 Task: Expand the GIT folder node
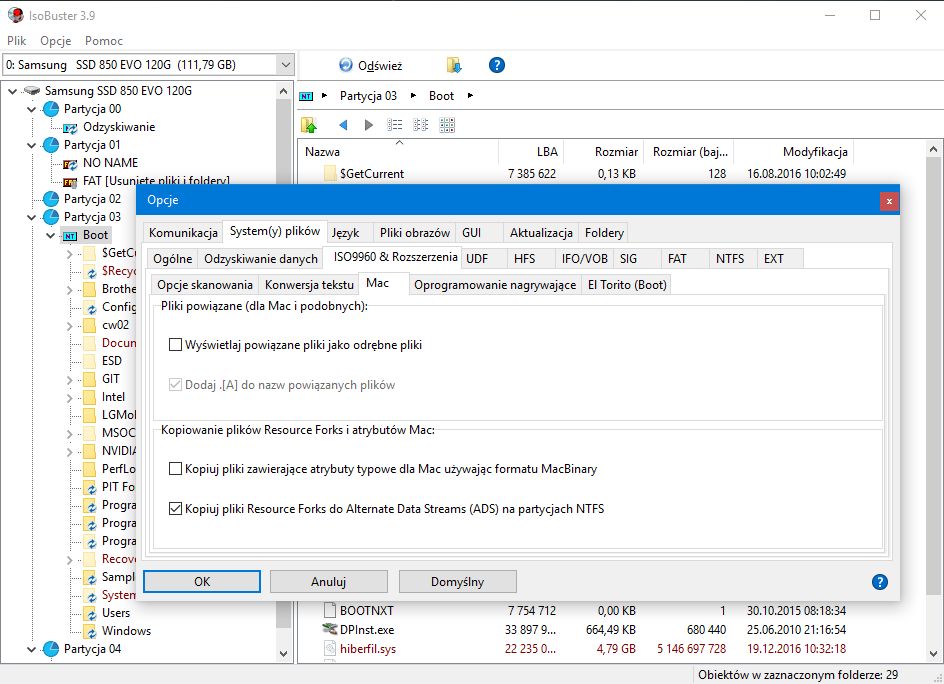(x=70, y=380)
